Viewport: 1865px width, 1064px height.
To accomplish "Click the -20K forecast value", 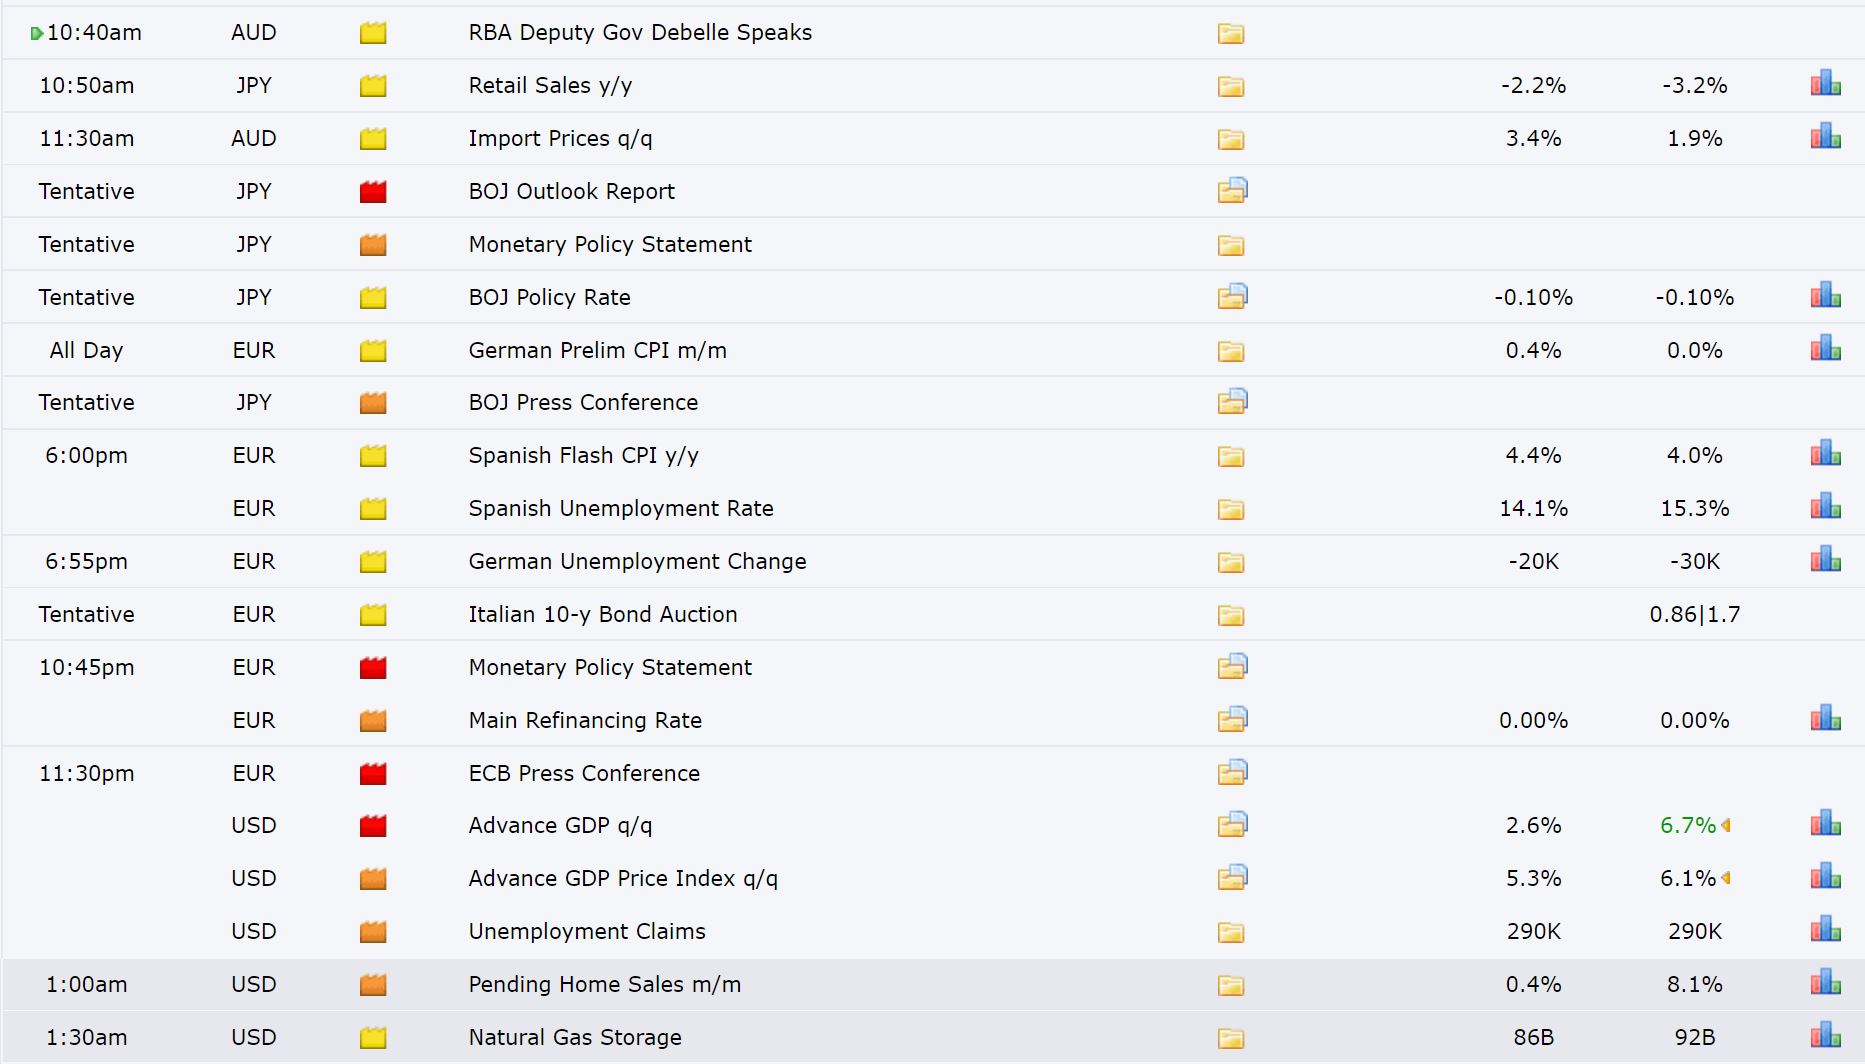I will (x=1534, y=561).
